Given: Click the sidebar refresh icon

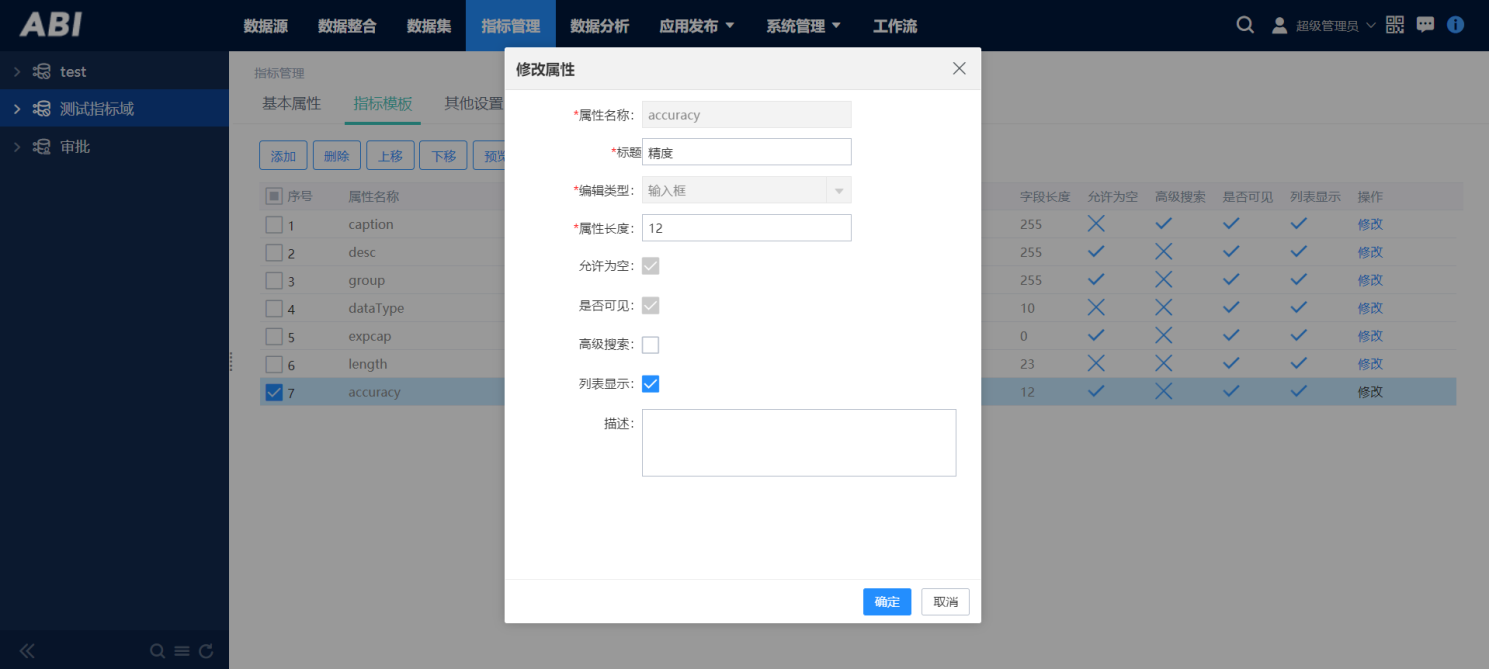Looking at the screenshot, I should click(206, 651).
